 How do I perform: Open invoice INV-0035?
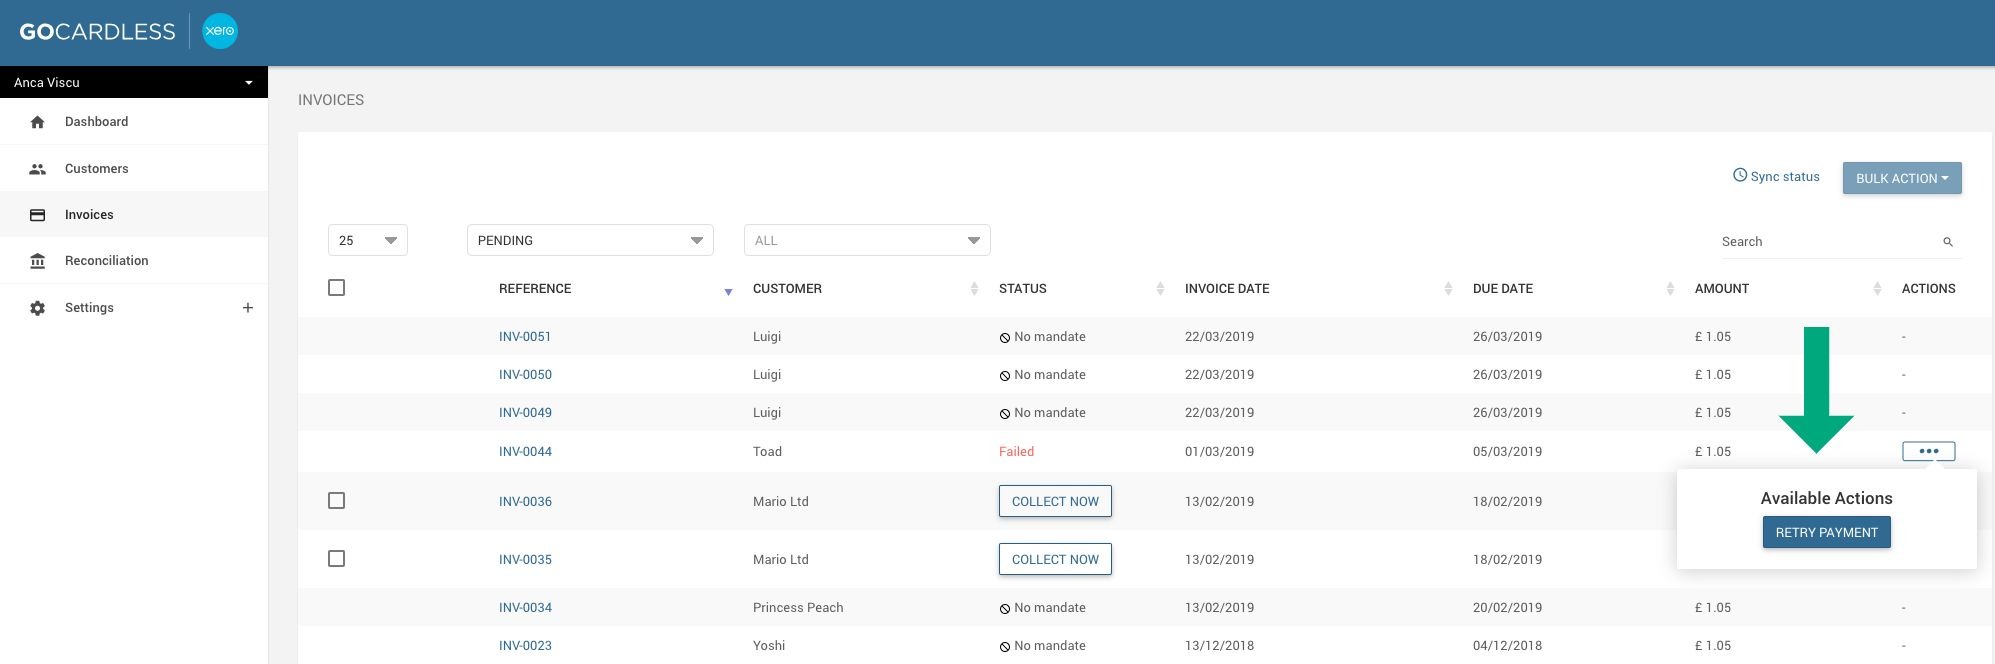tap(525, 560)
